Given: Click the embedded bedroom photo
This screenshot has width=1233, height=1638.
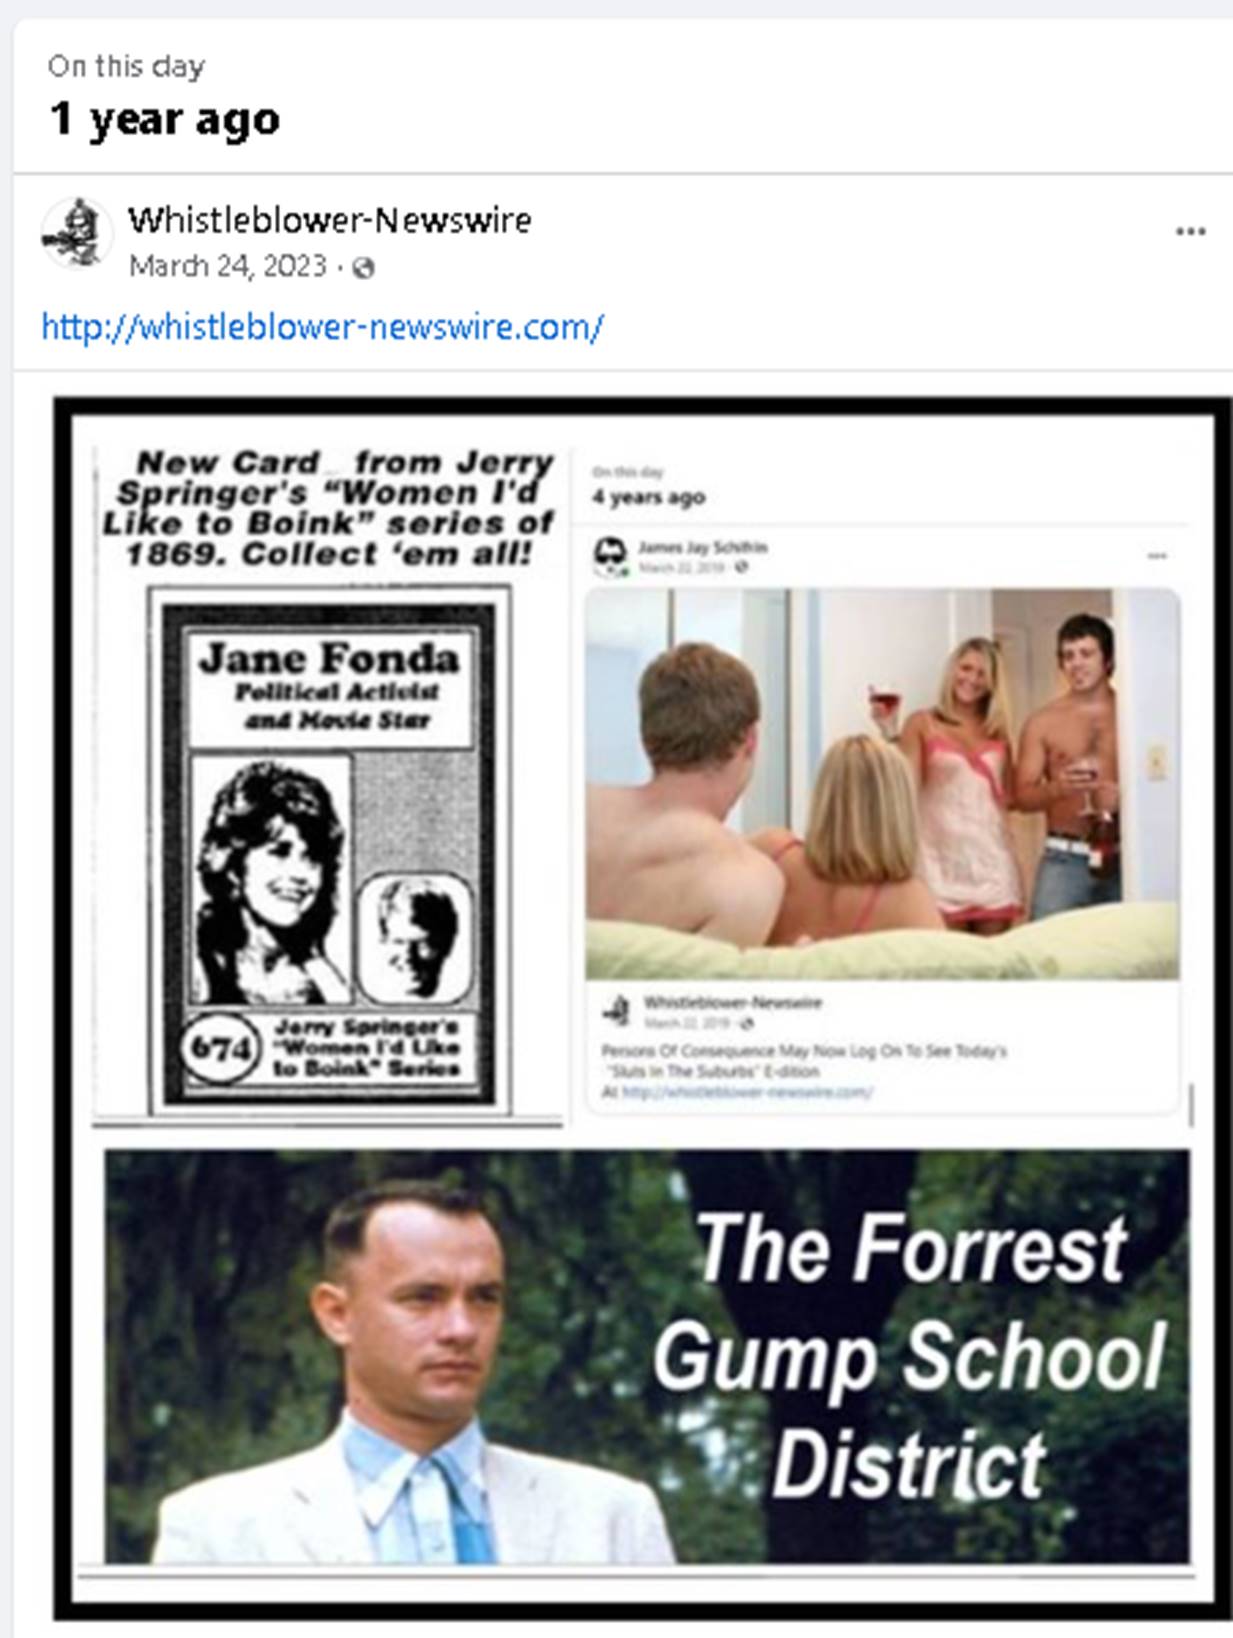Looking at the screenshot, I should [882, 784].
